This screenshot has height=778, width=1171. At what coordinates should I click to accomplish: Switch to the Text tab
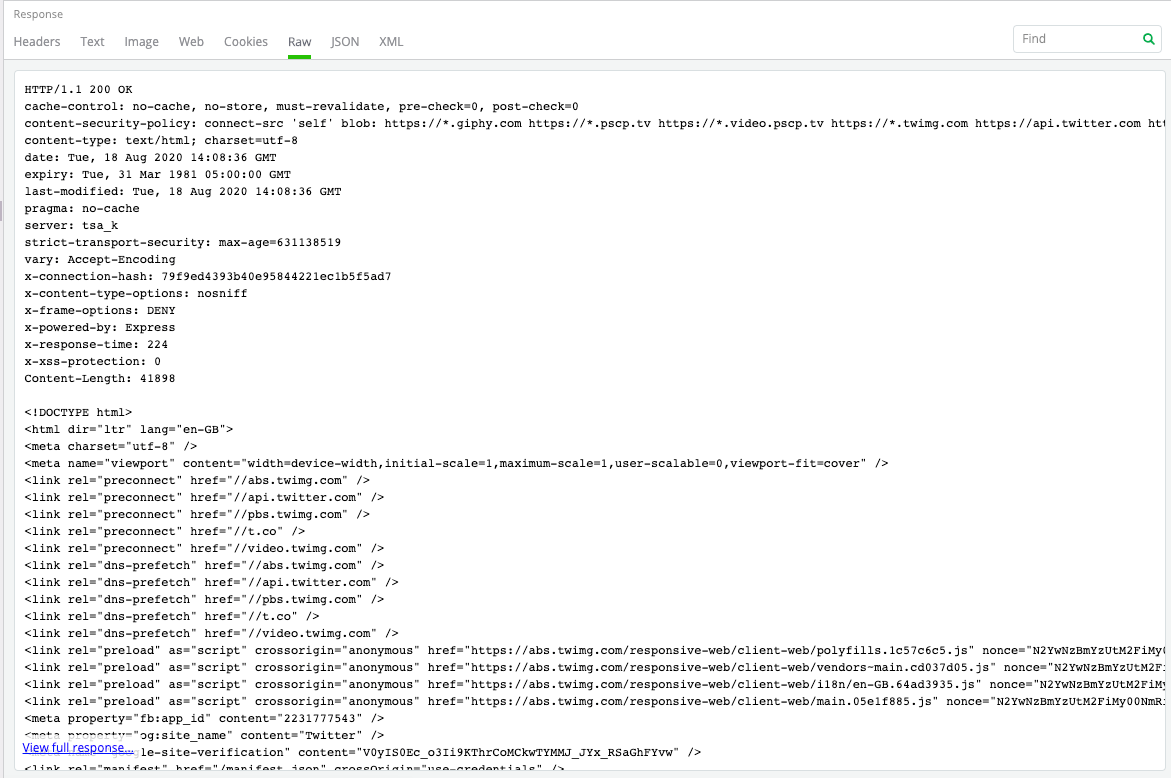93,42
